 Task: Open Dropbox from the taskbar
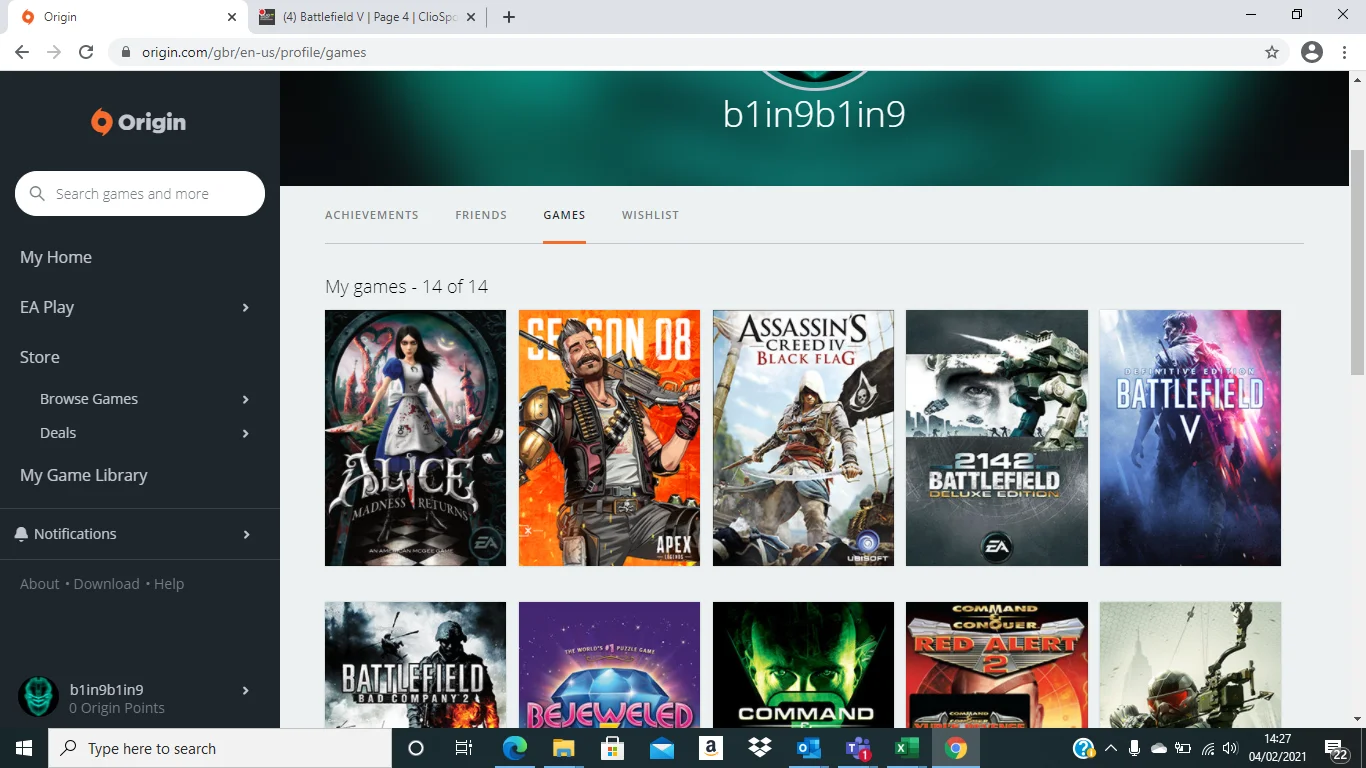(x=760, y=748)
